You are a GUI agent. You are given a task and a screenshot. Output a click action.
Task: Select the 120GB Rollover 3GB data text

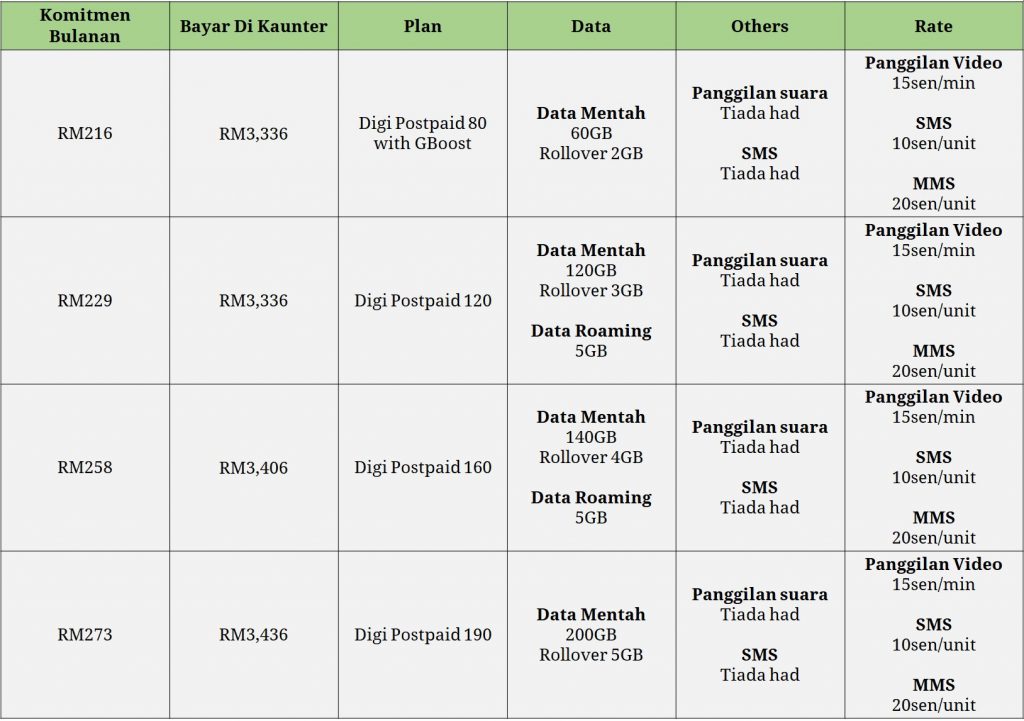591,280
